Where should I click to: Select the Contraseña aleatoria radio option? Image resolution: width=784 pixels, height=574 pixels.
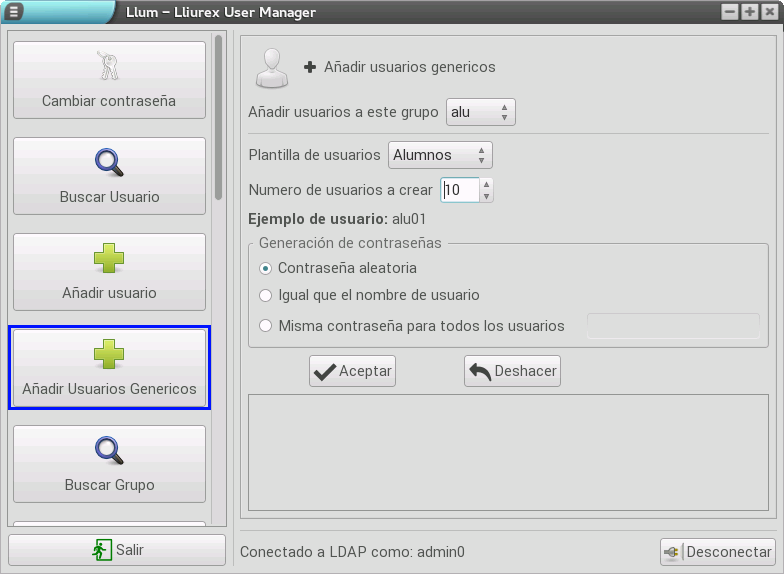[x=265, y=269]
